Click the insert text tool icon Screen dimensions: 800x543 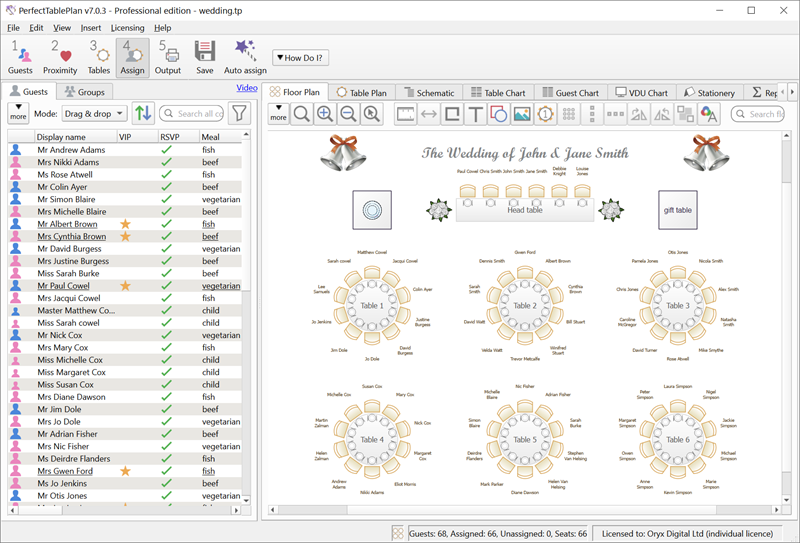pyautogui.click(x=476, y=114)
